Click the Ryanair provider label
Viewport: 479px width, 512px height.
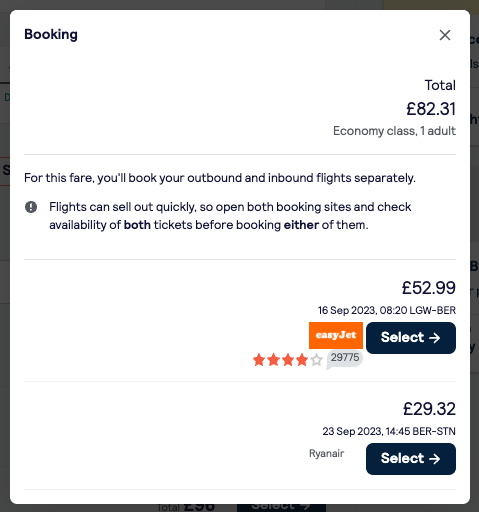pos(326,453)
